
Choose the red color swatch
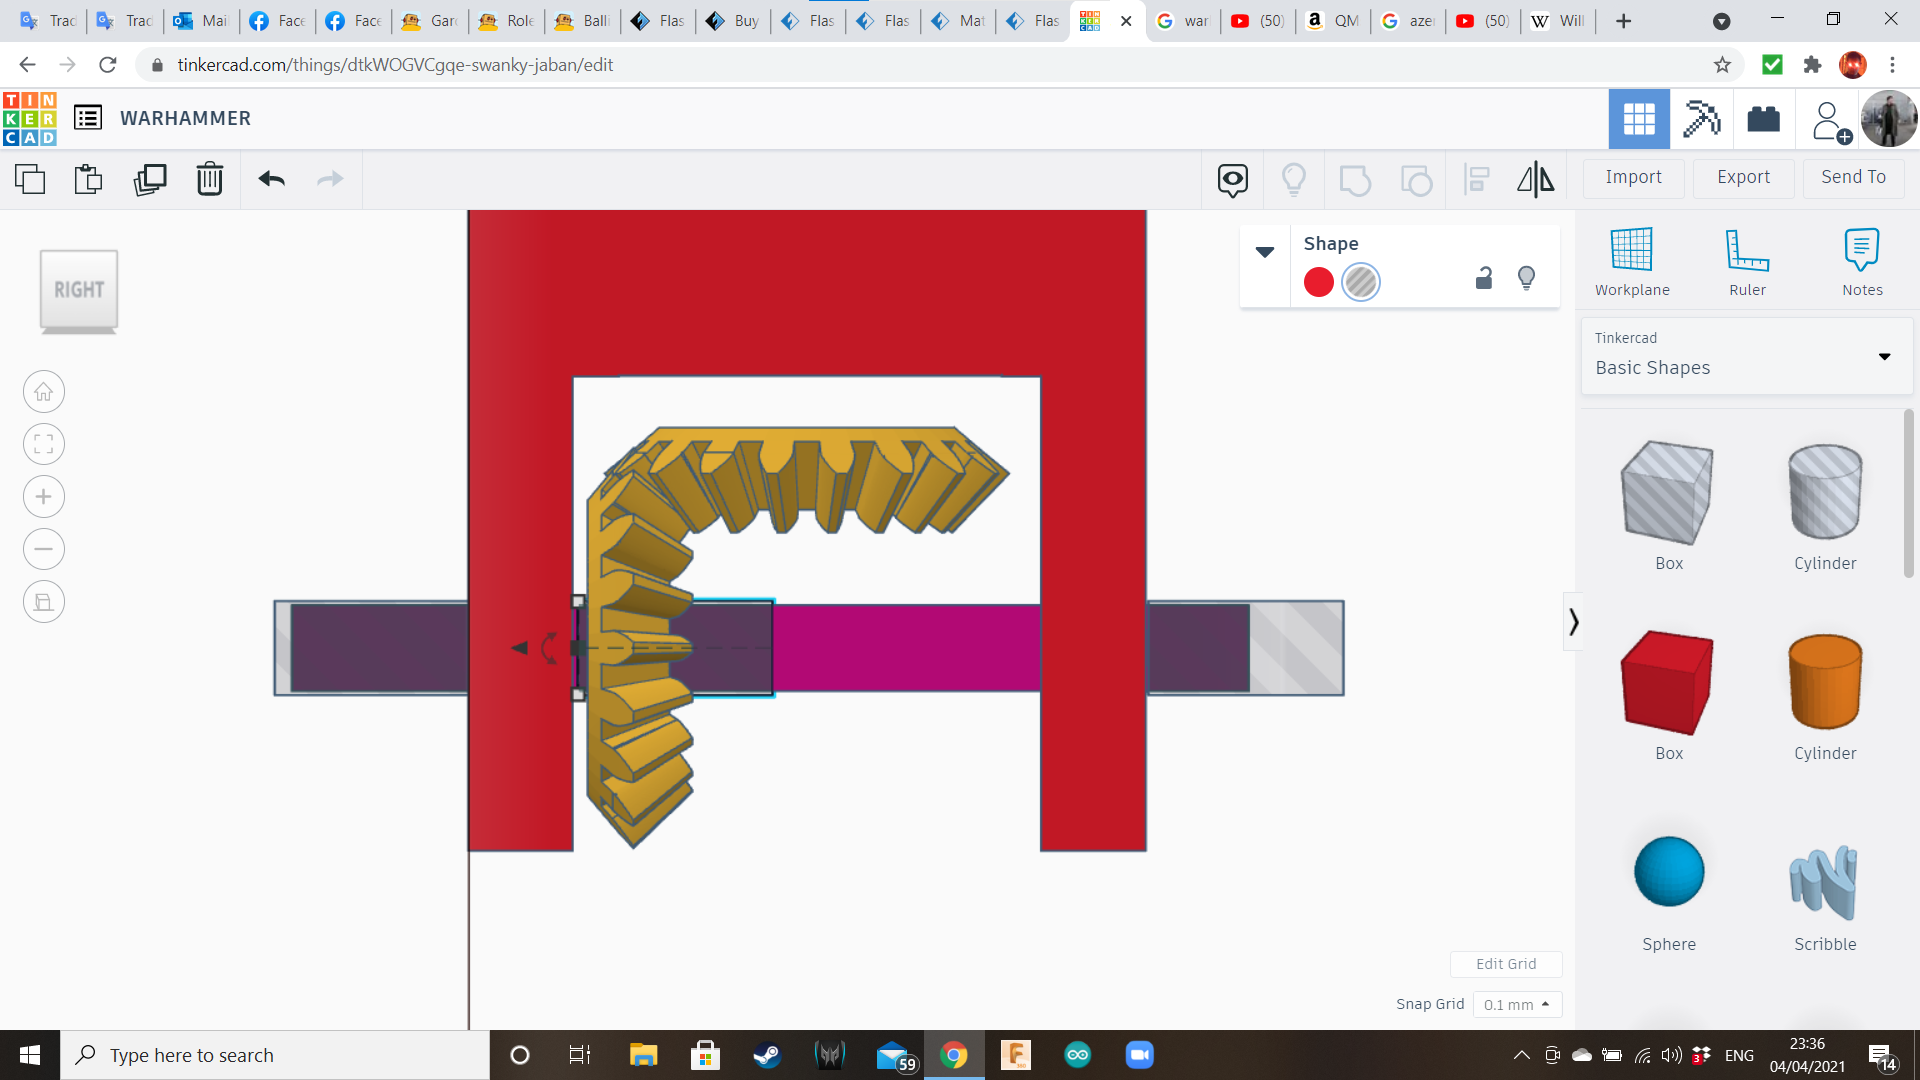tap(1317, 282)
